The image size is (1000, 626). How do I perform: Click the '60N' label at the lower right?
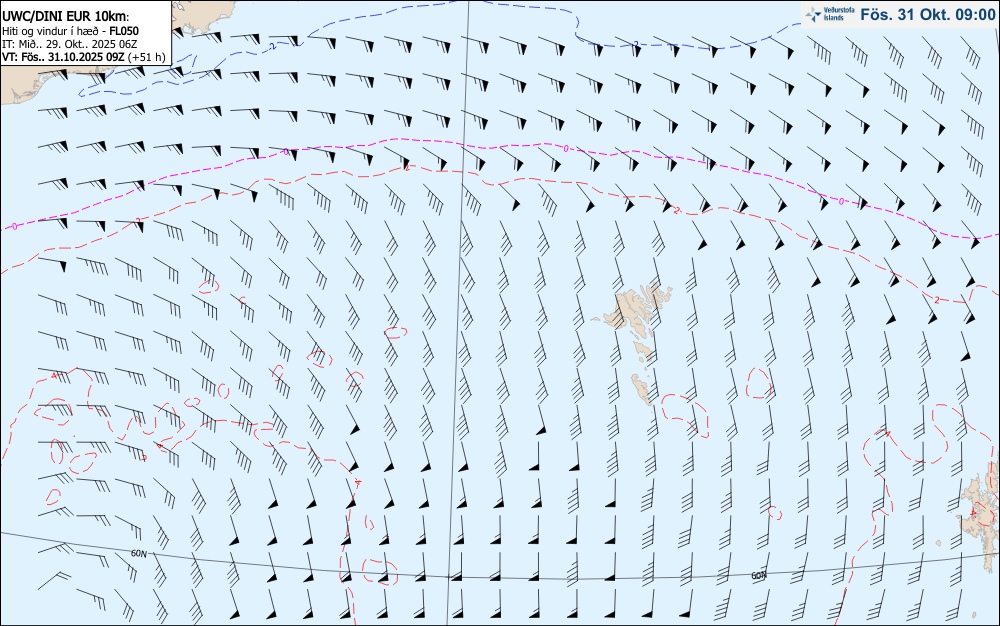(x=758, y=576)
